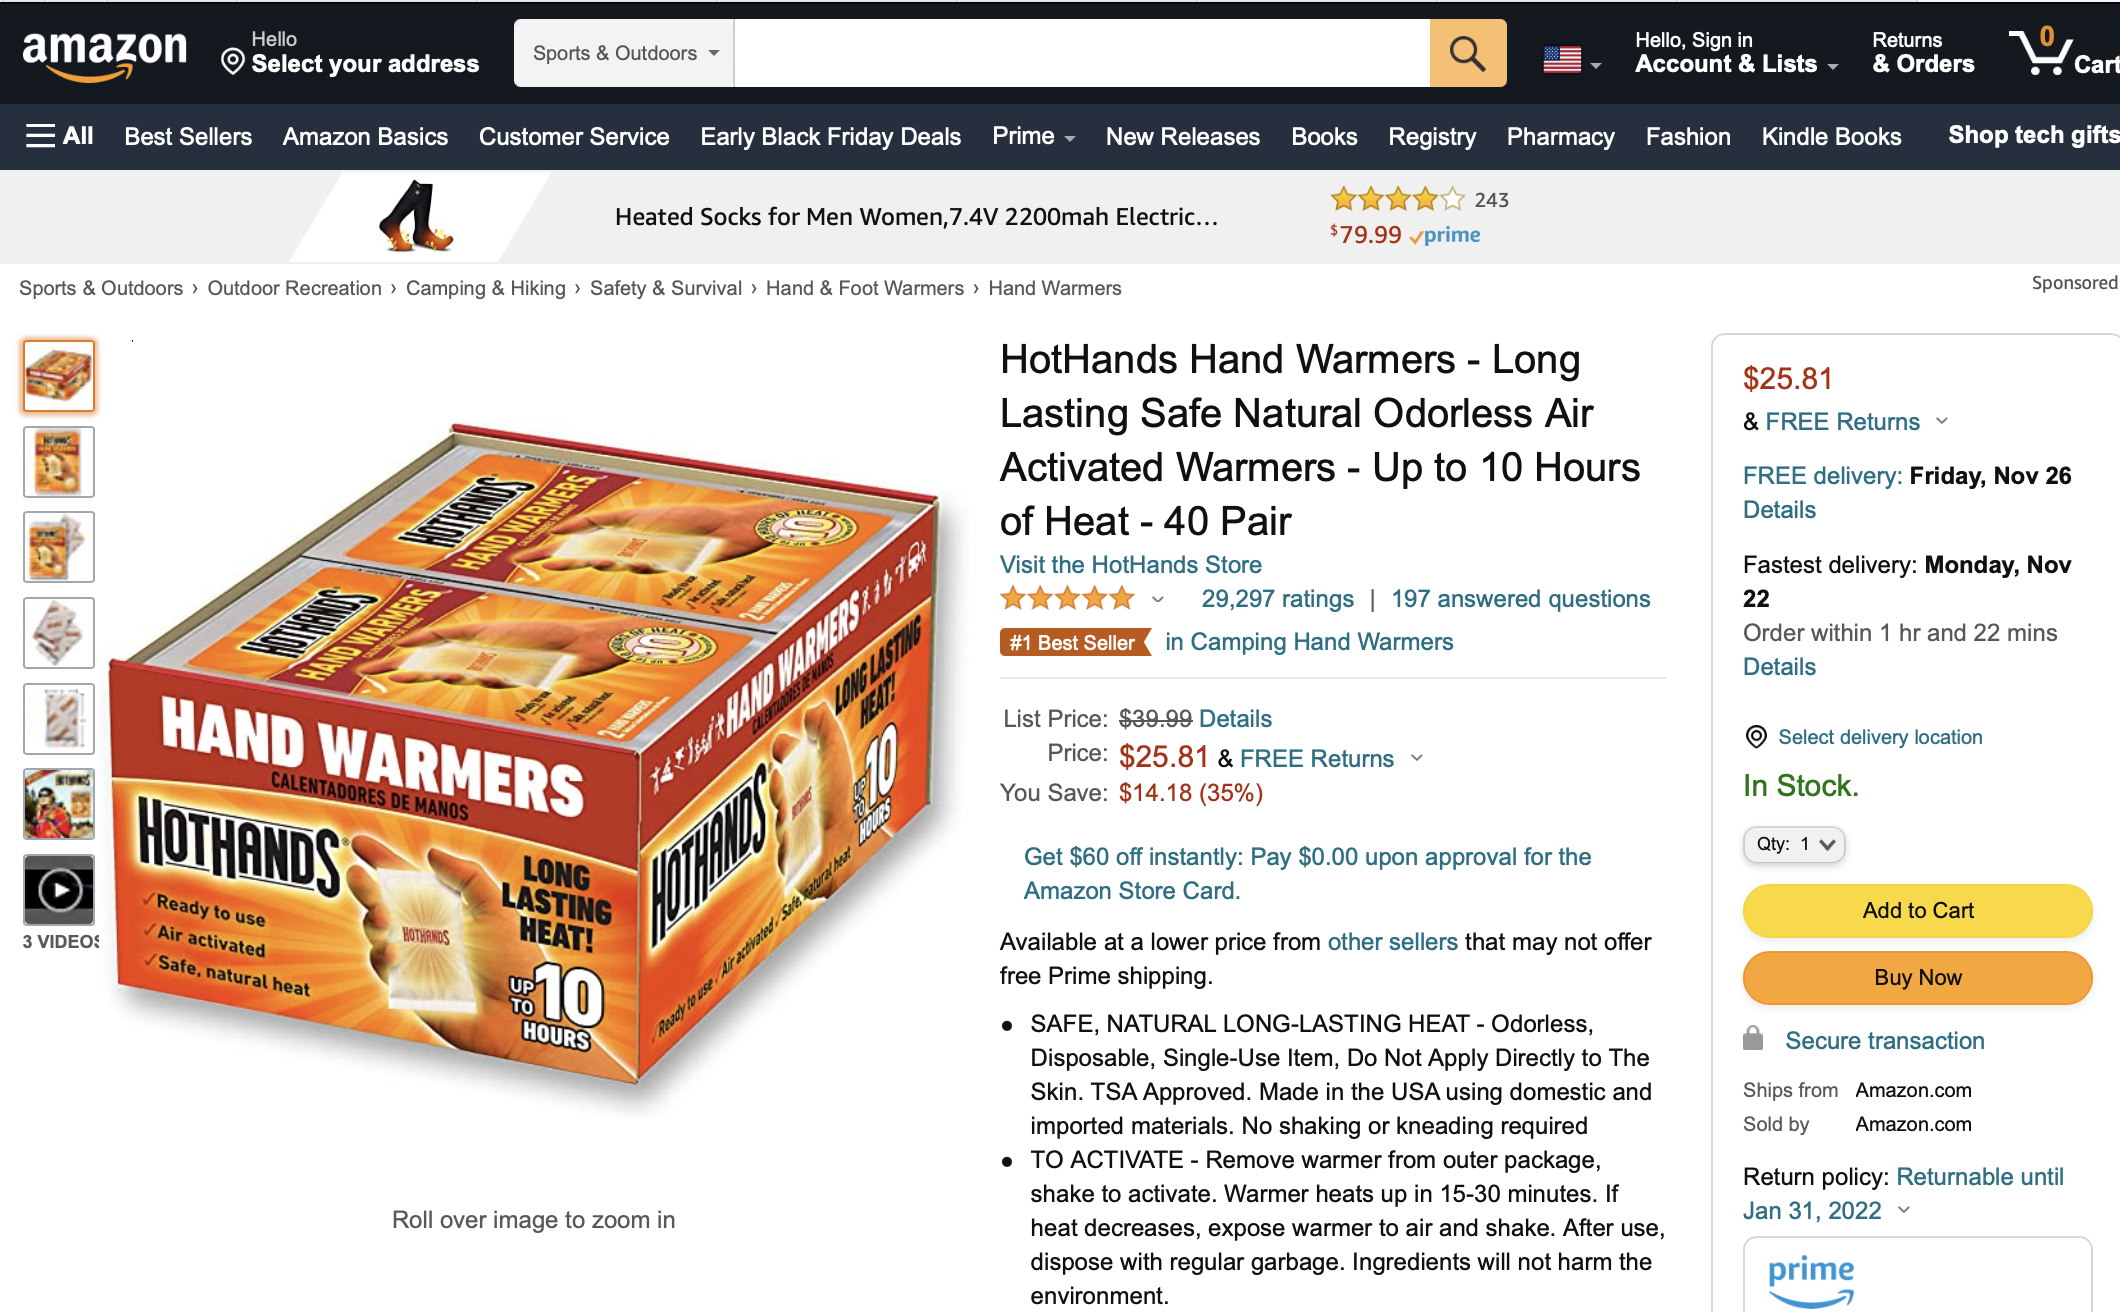Click the Buy Now button
Image resolution: width=2120 pixels, height=1312 pixels.
1917,977
